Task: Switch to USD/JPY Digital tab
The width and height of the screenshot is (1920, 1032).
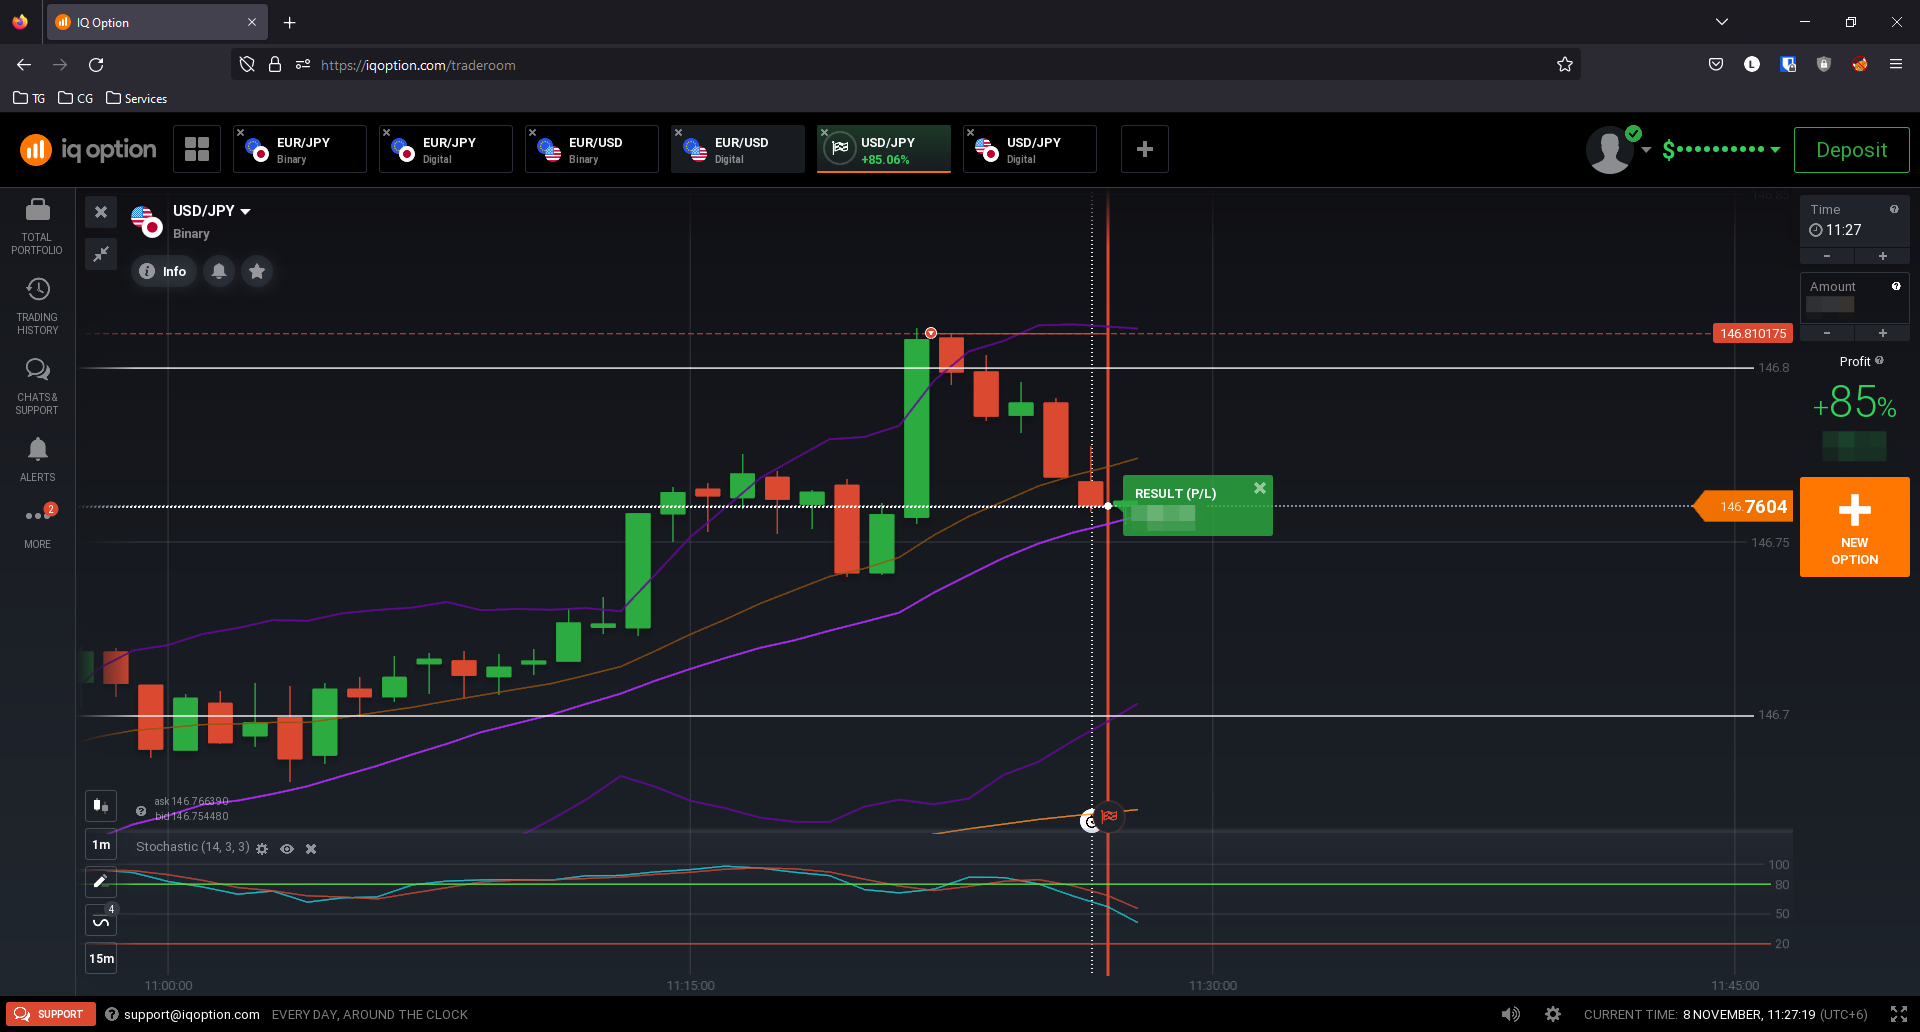Action: 1030,149
